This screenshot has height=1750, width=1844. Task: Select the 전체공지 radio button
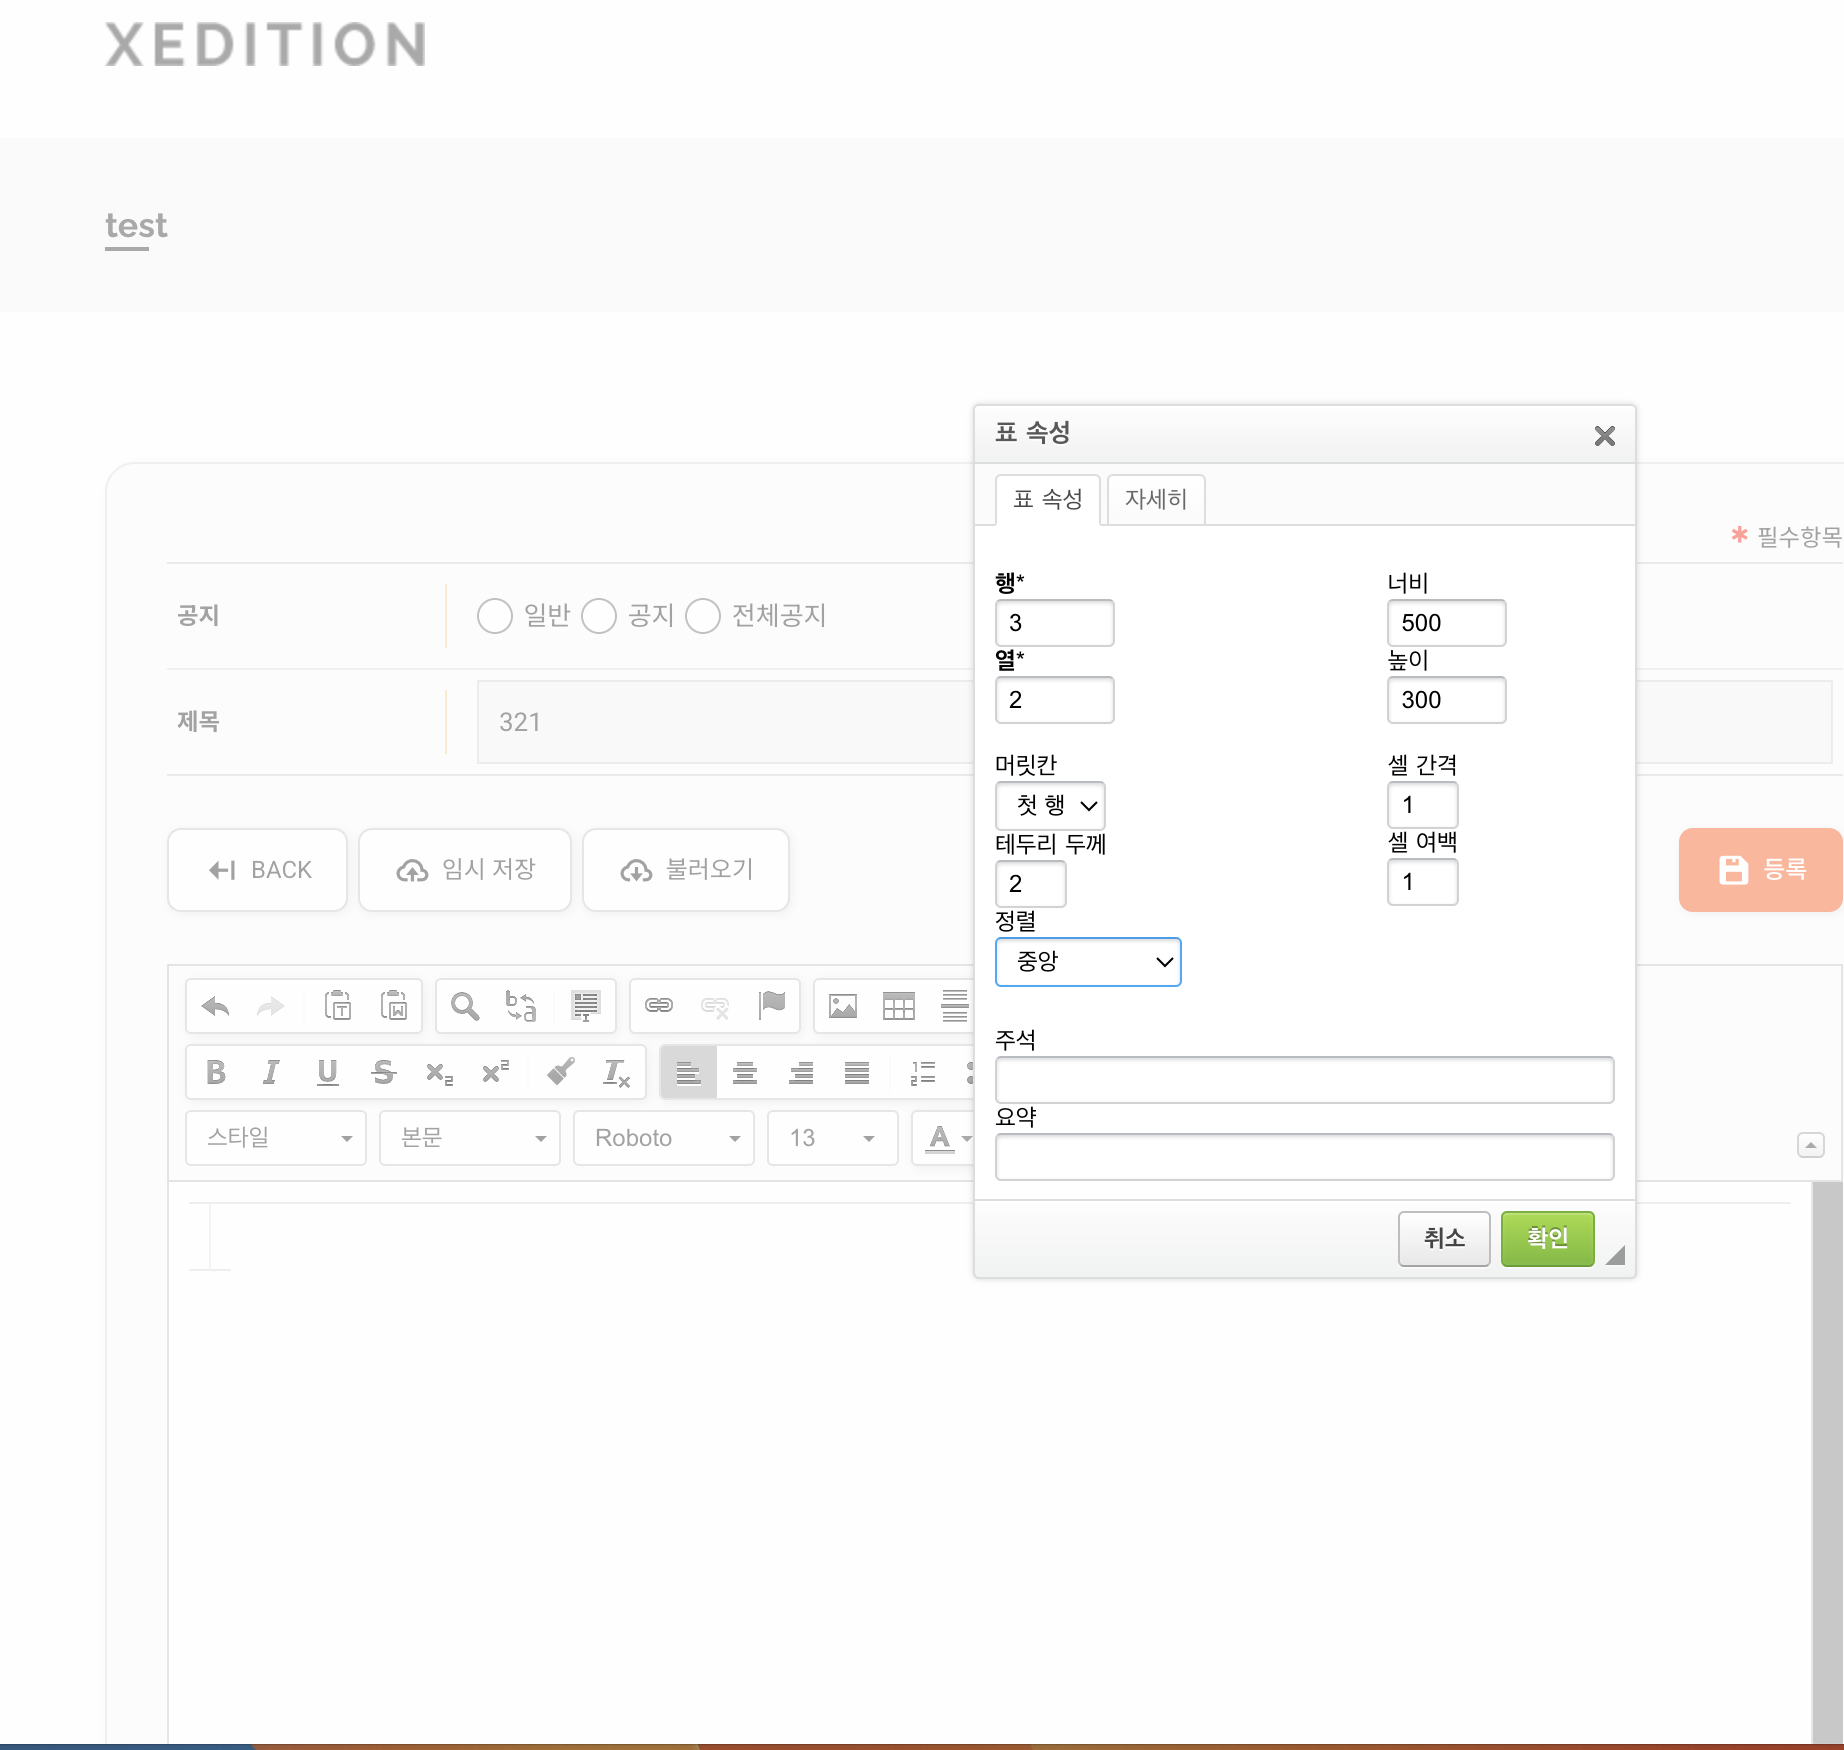coord(703,616)
